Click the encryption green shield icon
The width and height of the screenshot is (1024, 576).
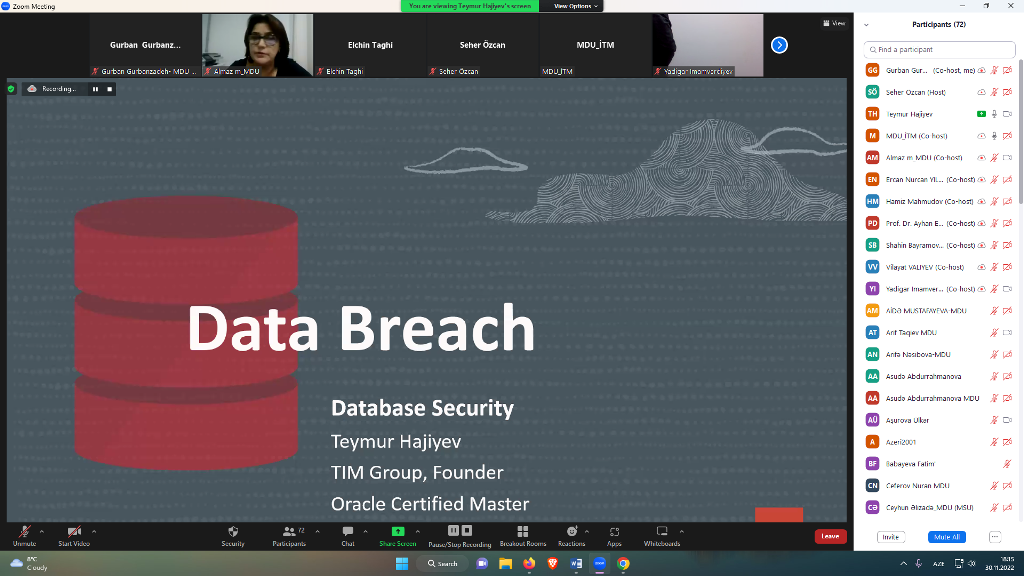pyautogui.click(x=11, y=89)
